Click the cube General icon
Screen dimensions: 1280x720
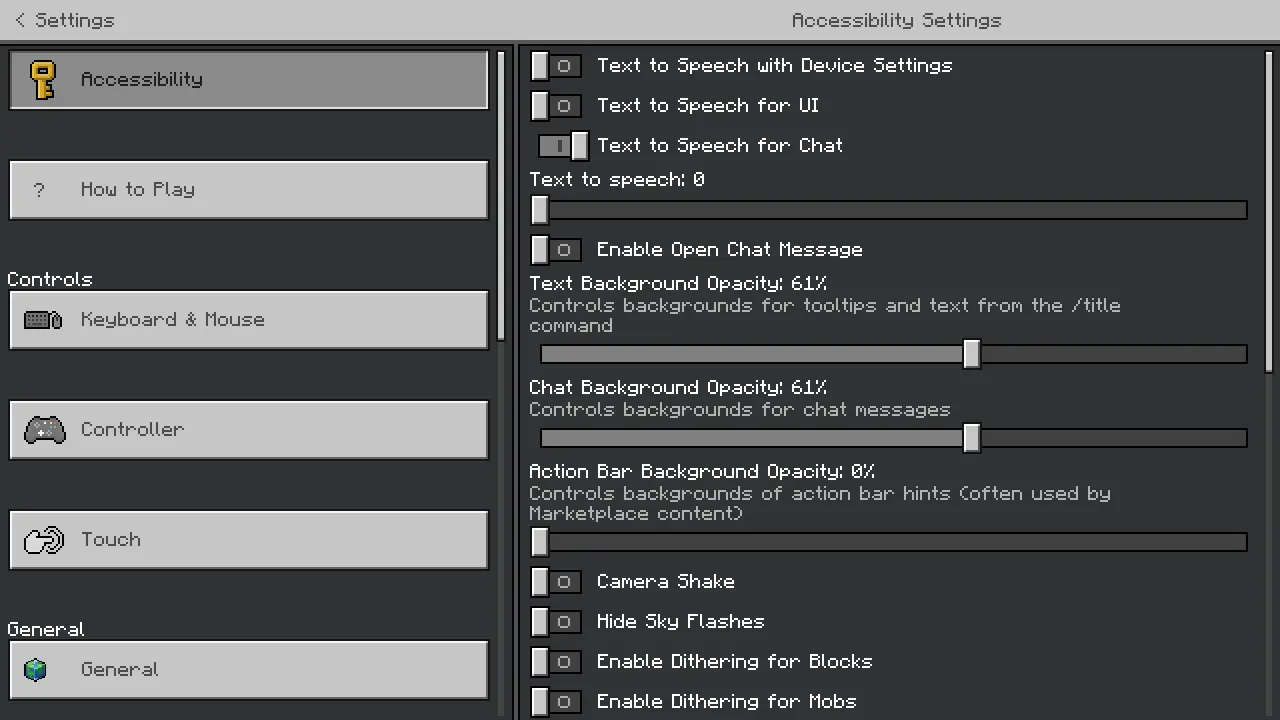coord(36,670)
